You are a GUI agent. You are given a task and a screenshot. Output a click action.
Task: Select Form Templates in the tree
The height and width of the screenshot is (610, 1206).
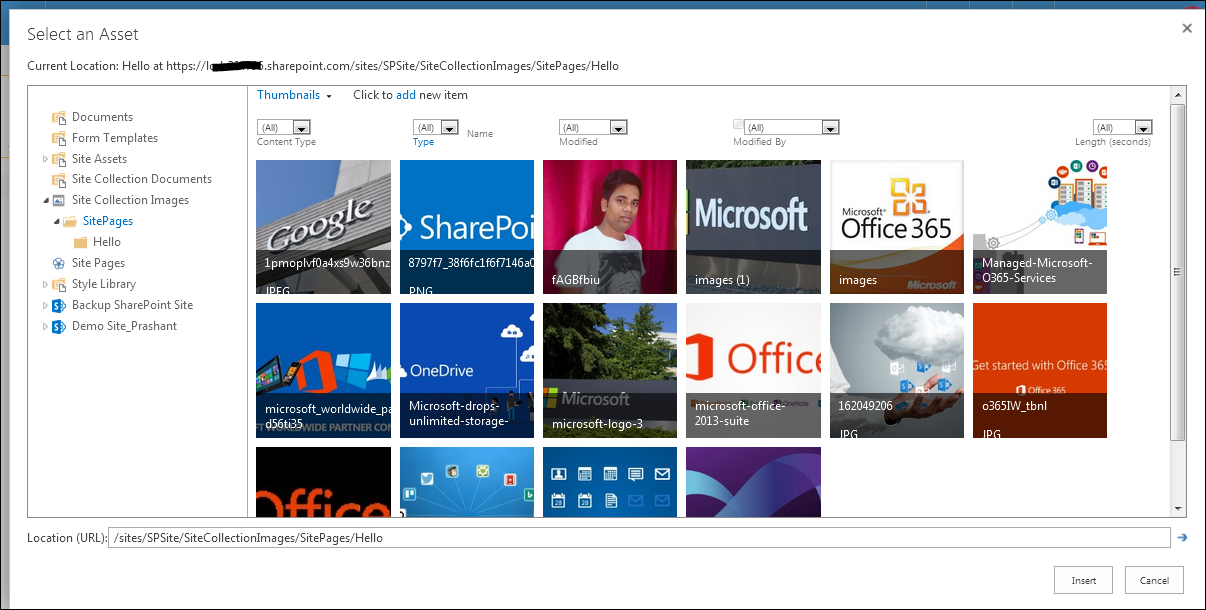tap(115, 138)
